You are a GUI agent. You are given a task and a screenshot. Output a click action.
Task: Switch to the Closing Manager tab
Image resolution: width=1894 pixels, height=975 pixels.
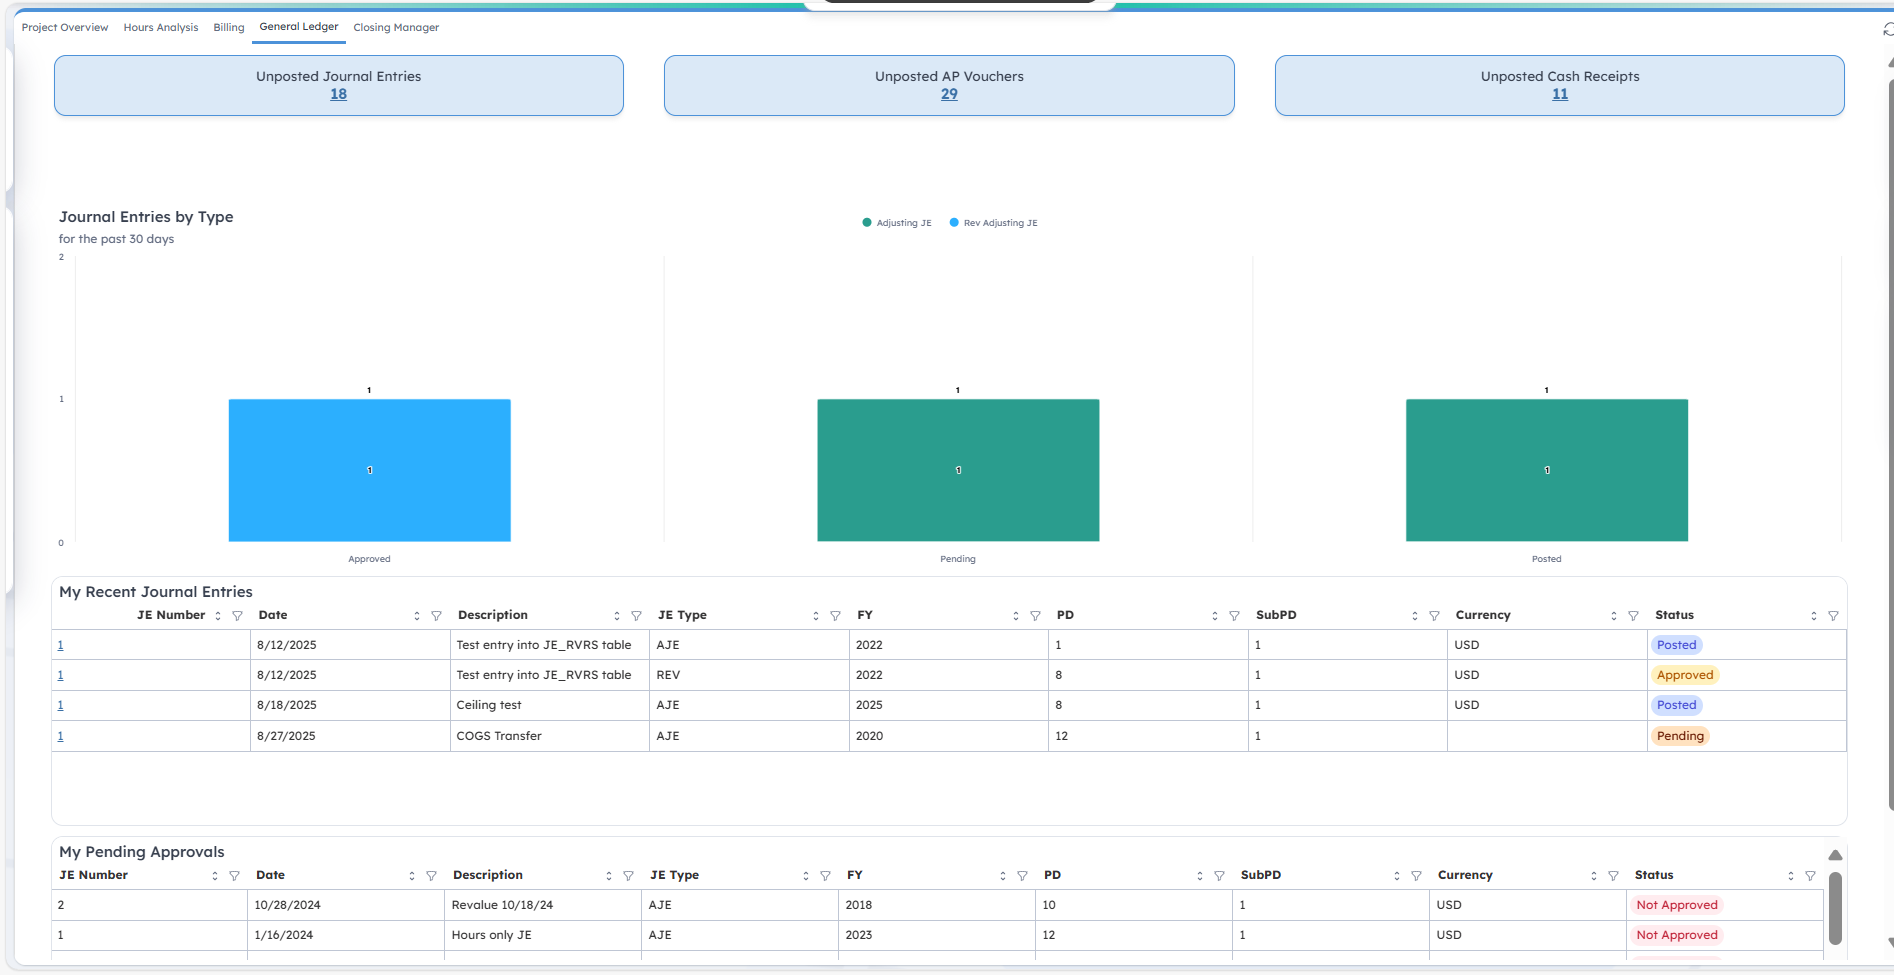pos(396,28)
